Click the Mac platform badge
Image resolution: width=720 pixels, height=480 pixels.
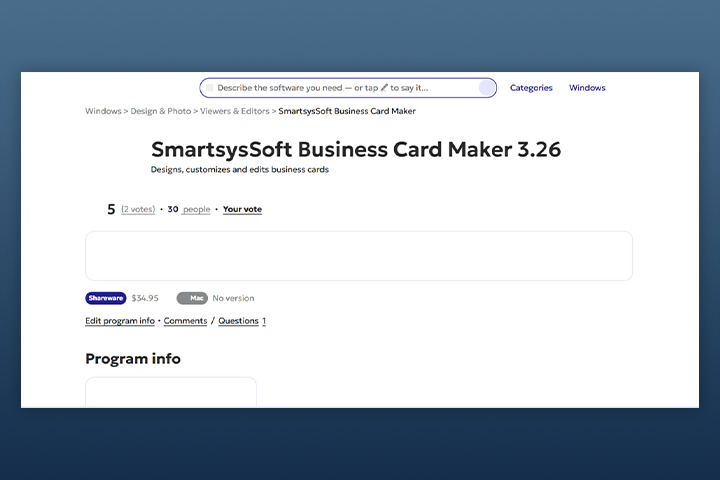point(192,298)
